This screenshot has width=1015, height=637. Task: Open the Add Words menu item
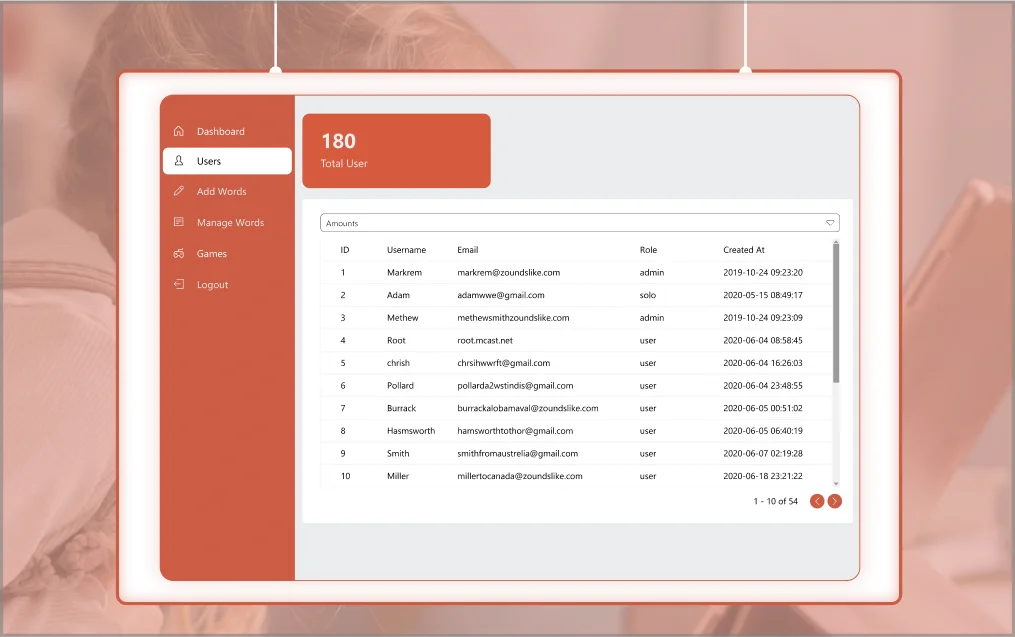point(221,192)
